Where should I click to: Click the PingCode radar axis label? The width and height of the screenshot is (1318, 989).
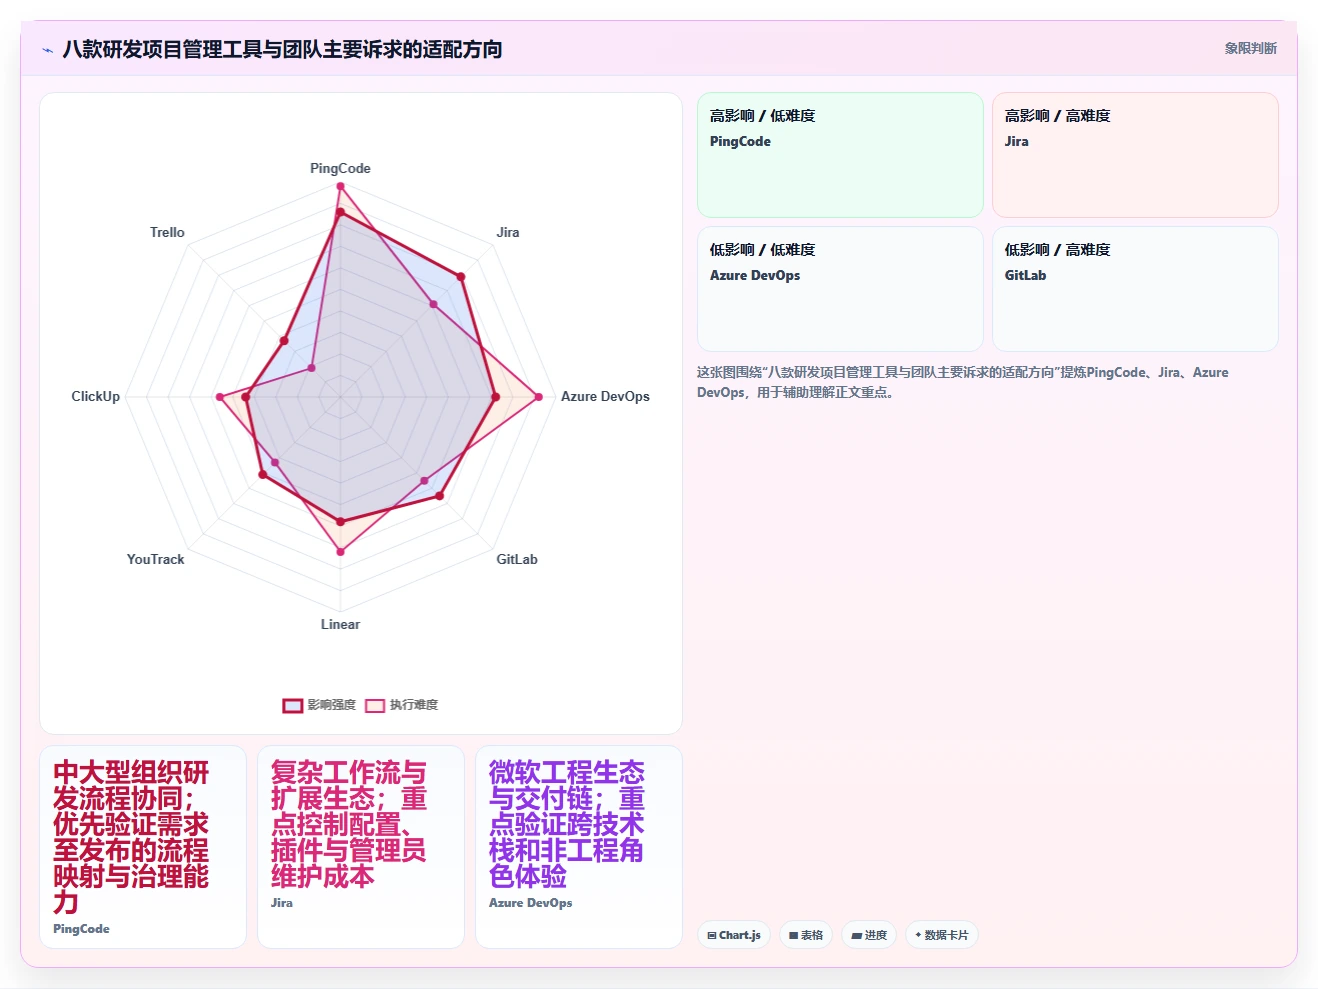[x=340, y=168]
